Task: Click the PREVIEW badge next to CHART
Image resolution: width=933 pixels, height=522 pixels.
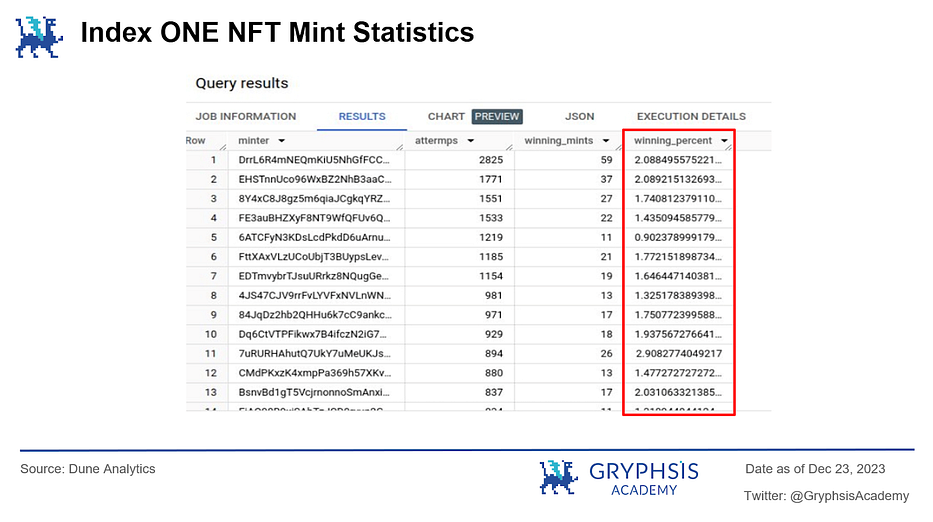Action: coord(497,117)
